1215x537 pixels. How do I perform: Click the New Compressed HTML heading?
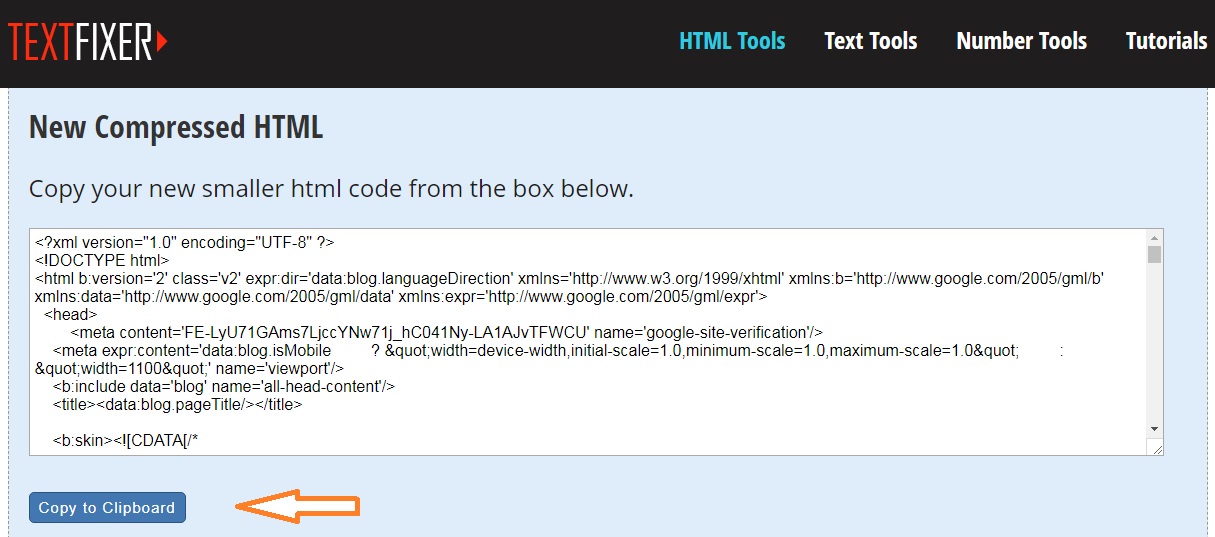click(x=176, y=128)
